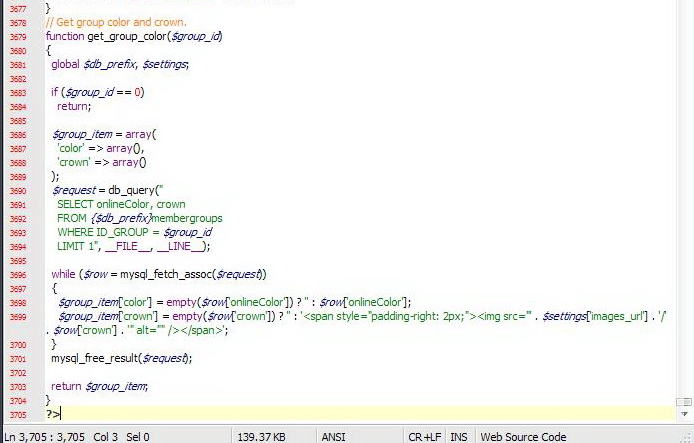Place the cursor on the get_group_color function name
Screen dimensions: 694x443
click(127, 36)
